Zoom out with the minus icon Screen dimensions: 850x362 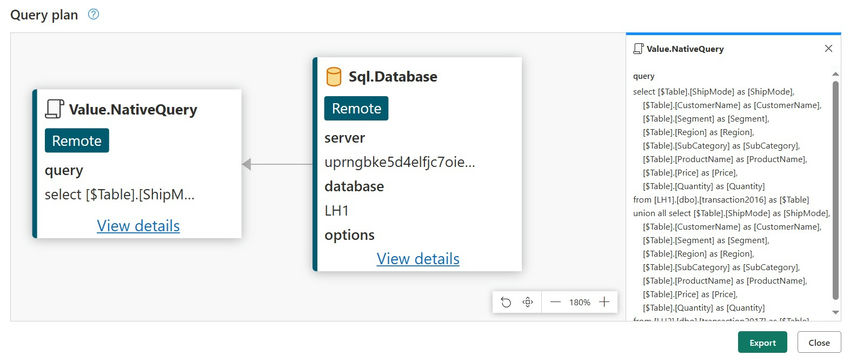pyautogui.click(x=555, y=302)
